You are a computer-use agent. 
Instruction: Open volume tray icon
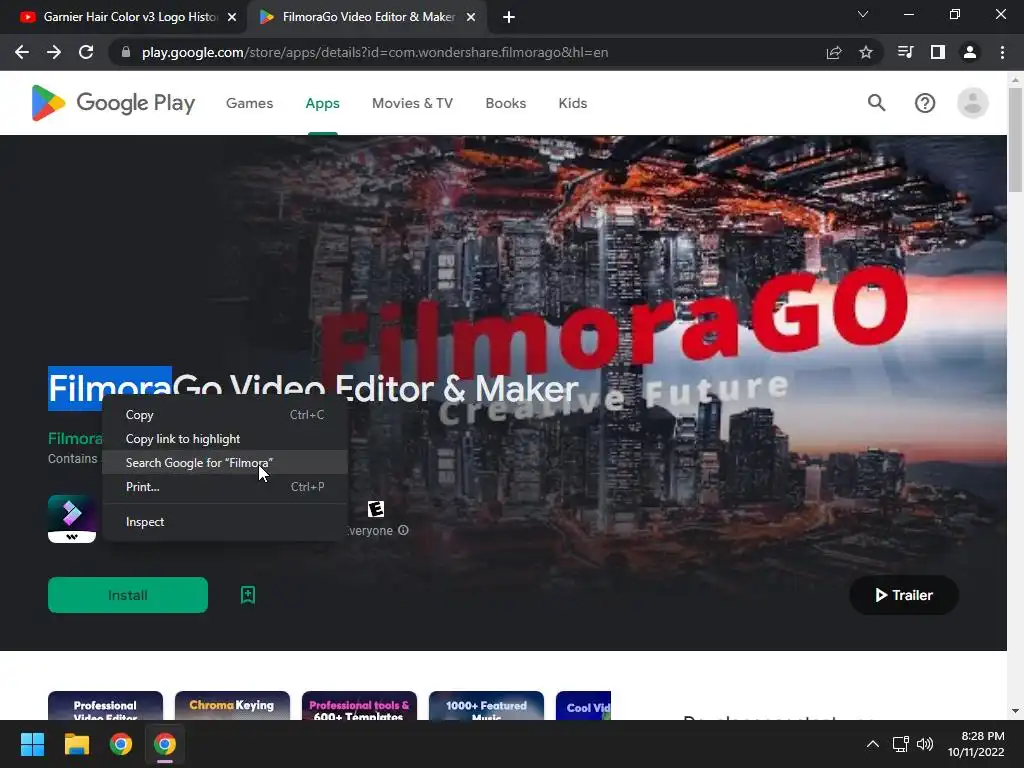[x=925, y=744]
